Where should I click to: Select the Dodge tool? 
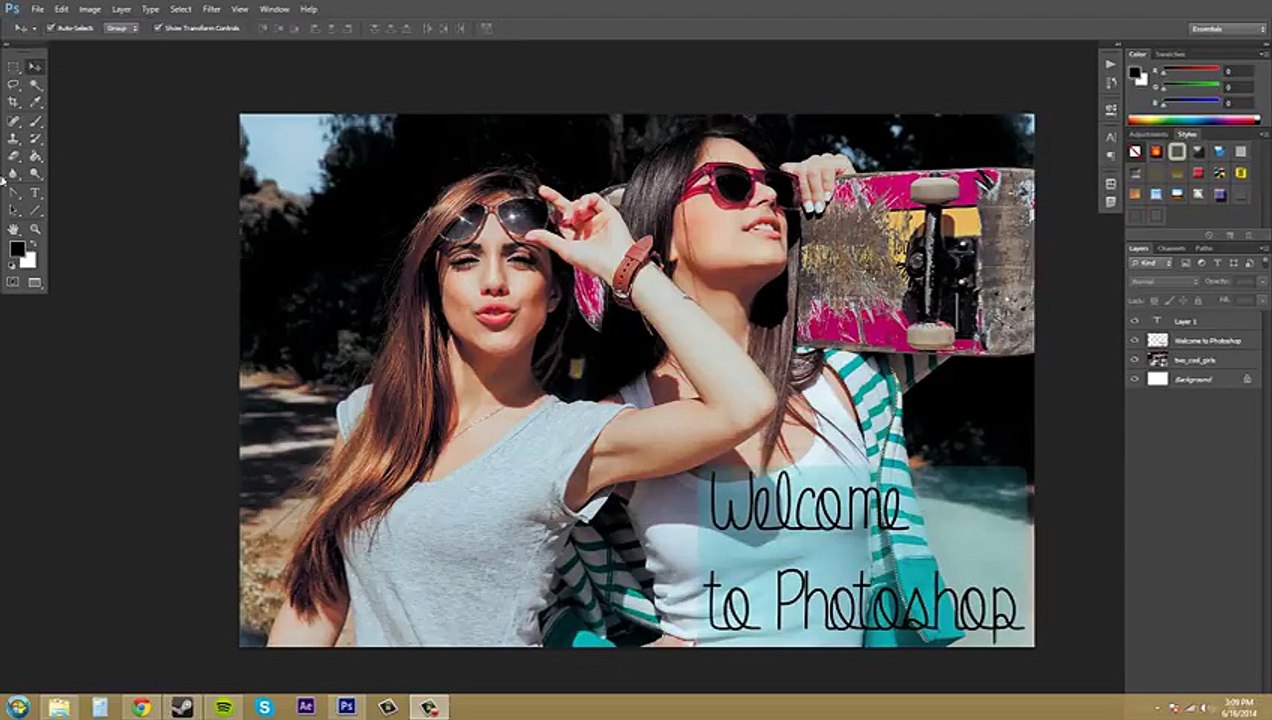[35, 173]
